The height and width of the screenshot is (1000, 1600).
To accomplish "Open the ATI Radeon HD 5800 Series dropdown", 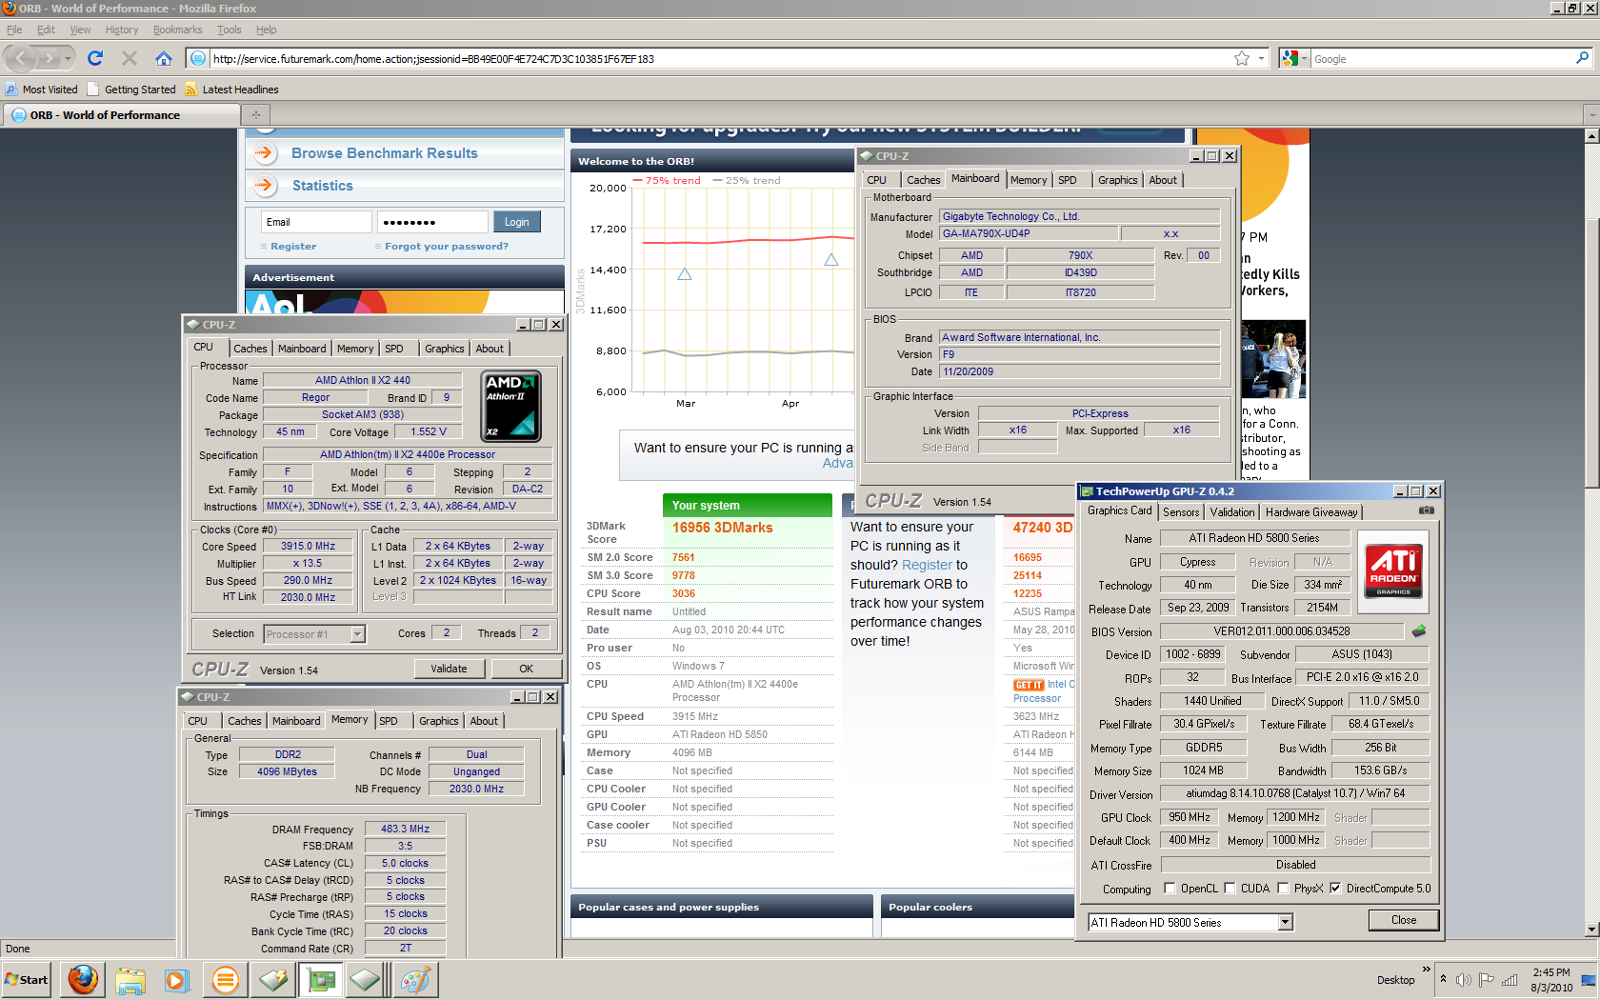I will [x=1285, y=922].
